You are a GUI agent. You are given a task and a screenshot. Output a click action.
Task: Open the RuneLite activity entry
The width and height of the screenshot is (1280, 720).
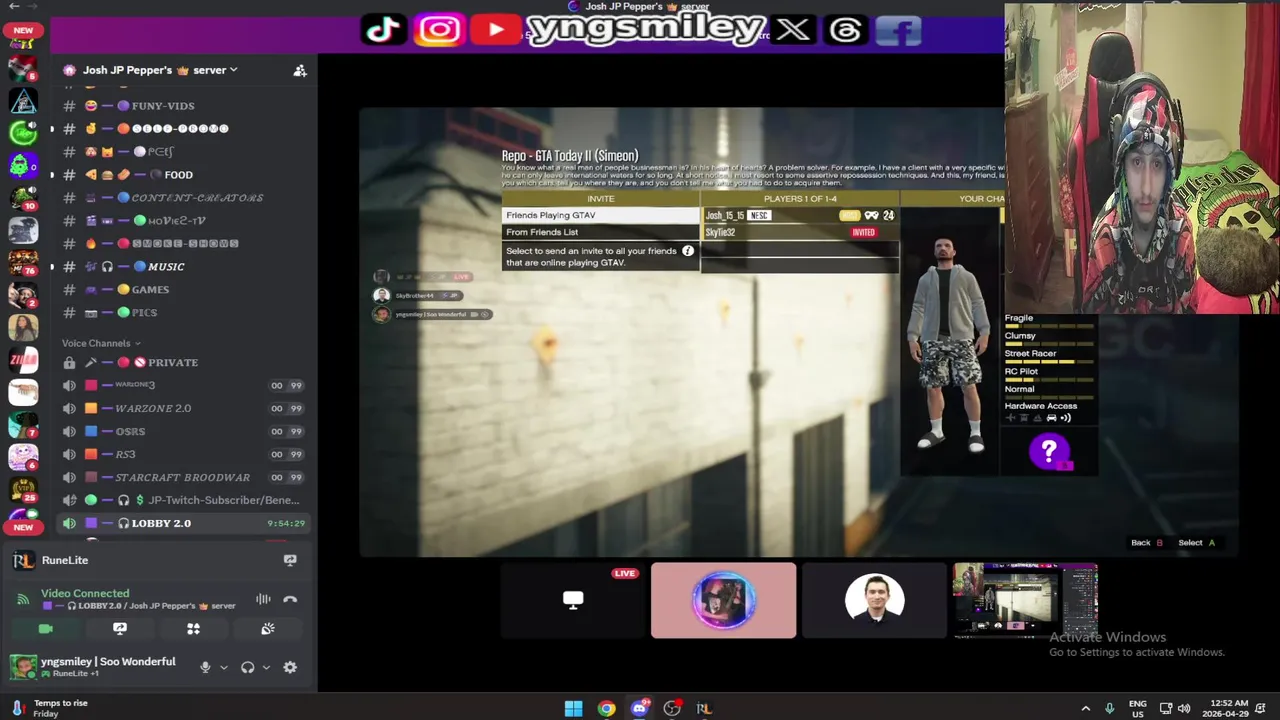pos(65,561)
